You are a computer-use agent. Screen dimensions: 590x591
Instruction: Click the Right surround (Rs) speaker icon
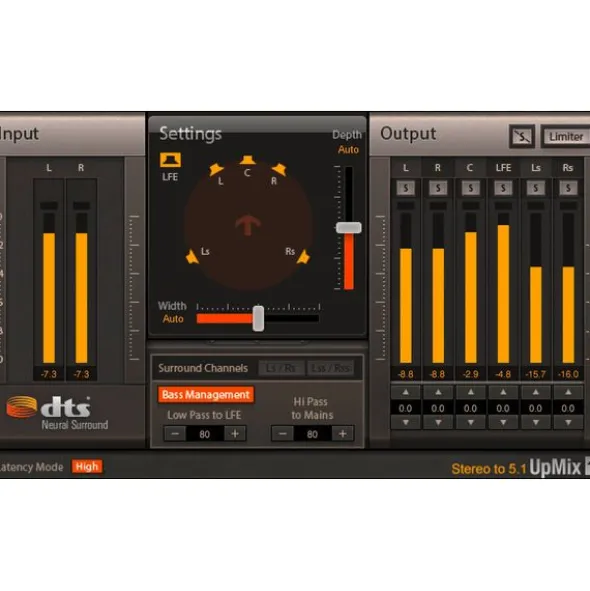303,257
